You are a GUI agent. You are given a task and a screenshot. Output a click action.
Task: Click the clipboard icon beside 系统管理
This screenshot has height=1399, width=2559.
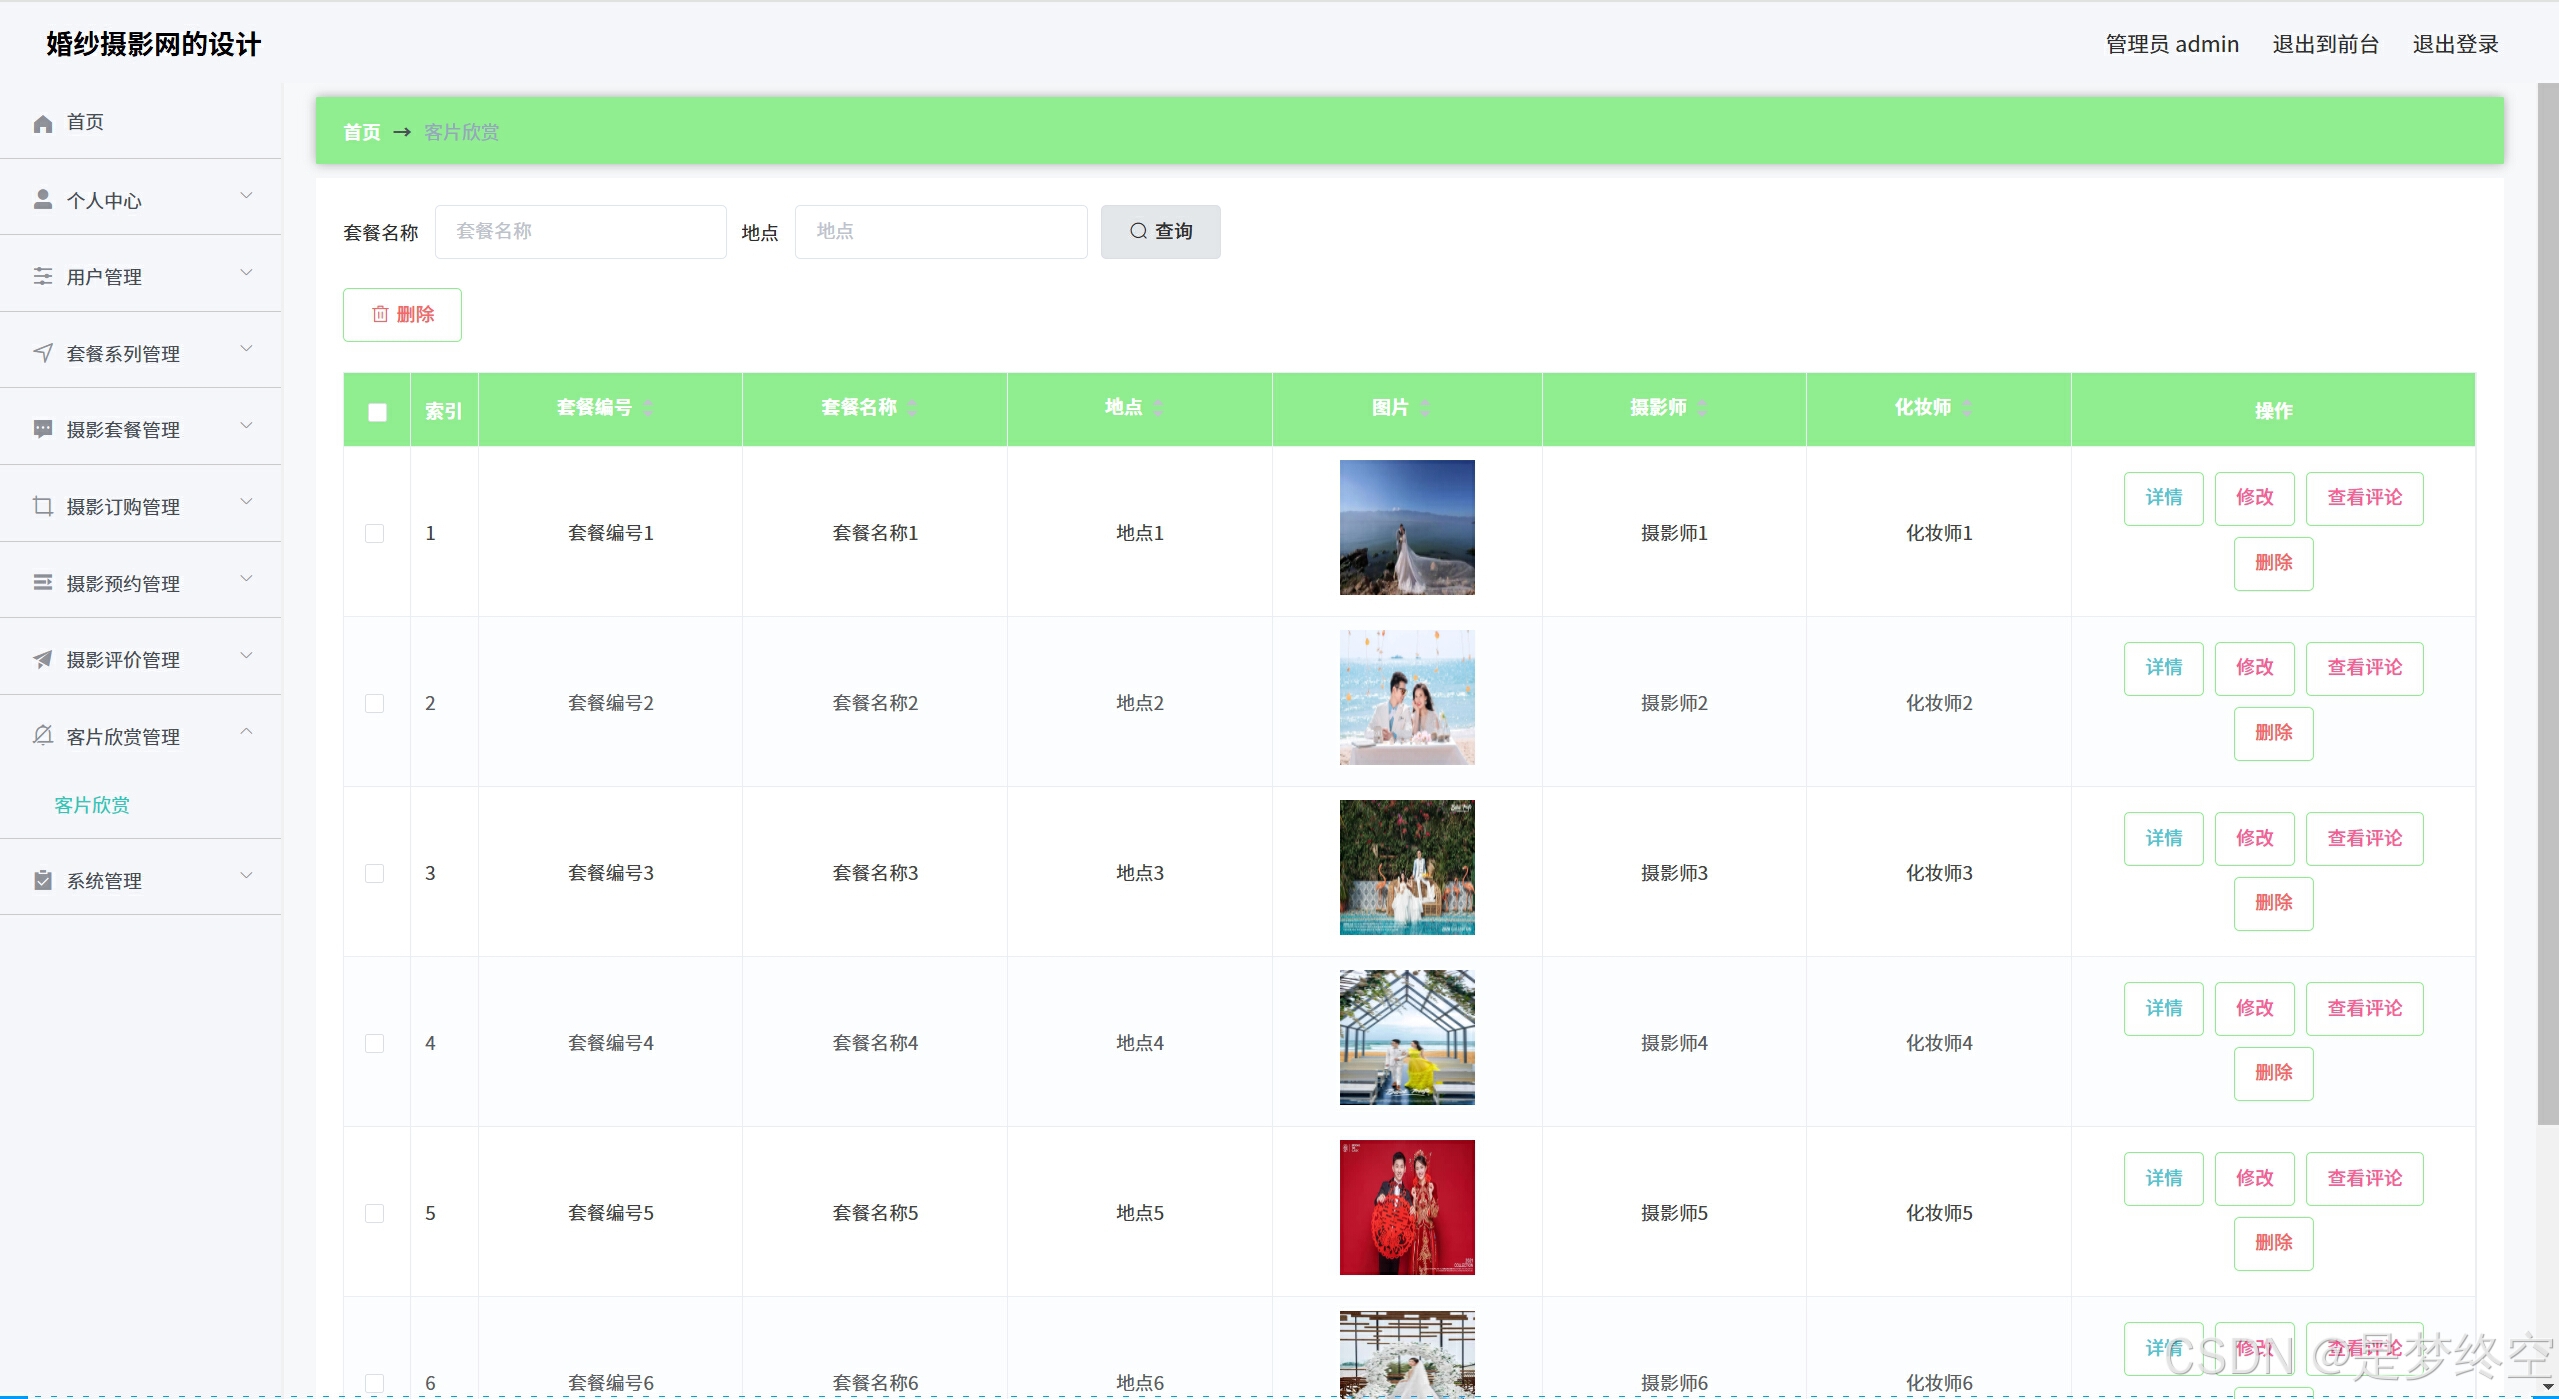[x=43, y=881]
